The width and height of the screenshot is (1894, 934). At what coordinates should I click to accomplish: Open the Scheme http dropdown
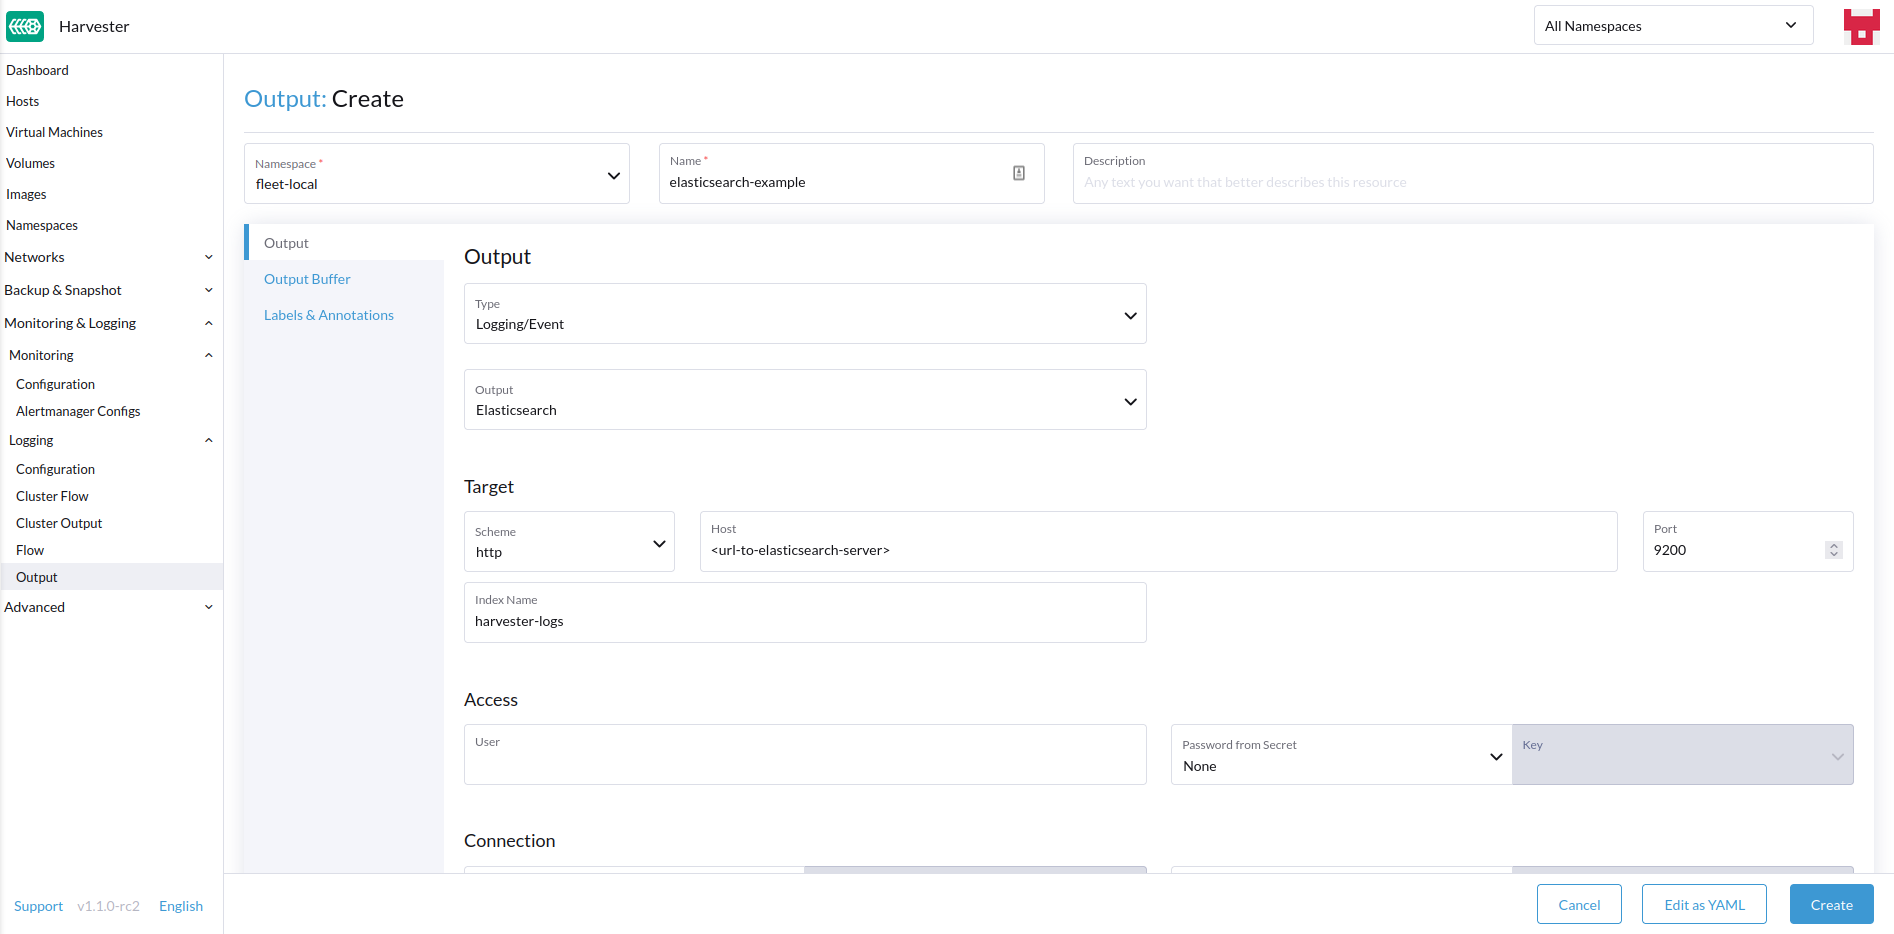coord(568,543)
